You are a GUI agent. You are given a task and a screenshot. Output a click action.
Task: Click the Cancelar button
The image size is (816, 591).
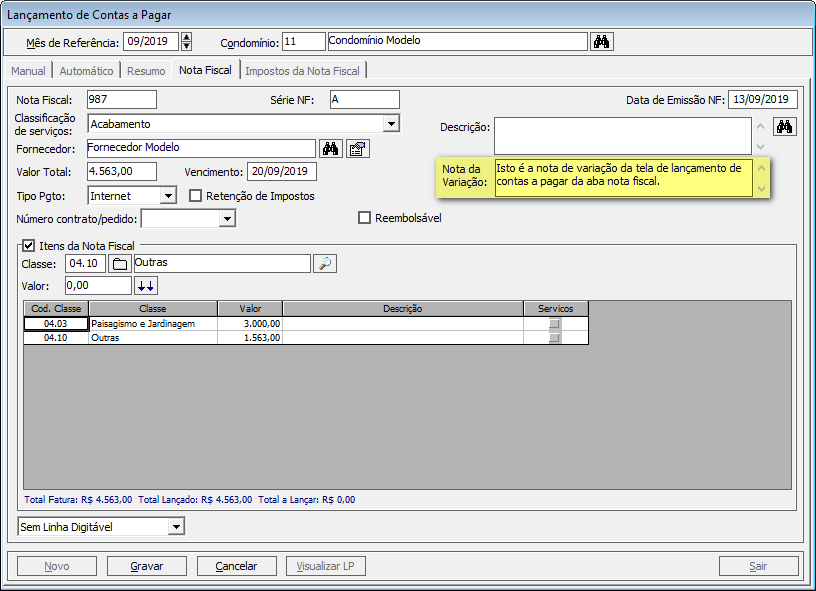click(236, 566)
